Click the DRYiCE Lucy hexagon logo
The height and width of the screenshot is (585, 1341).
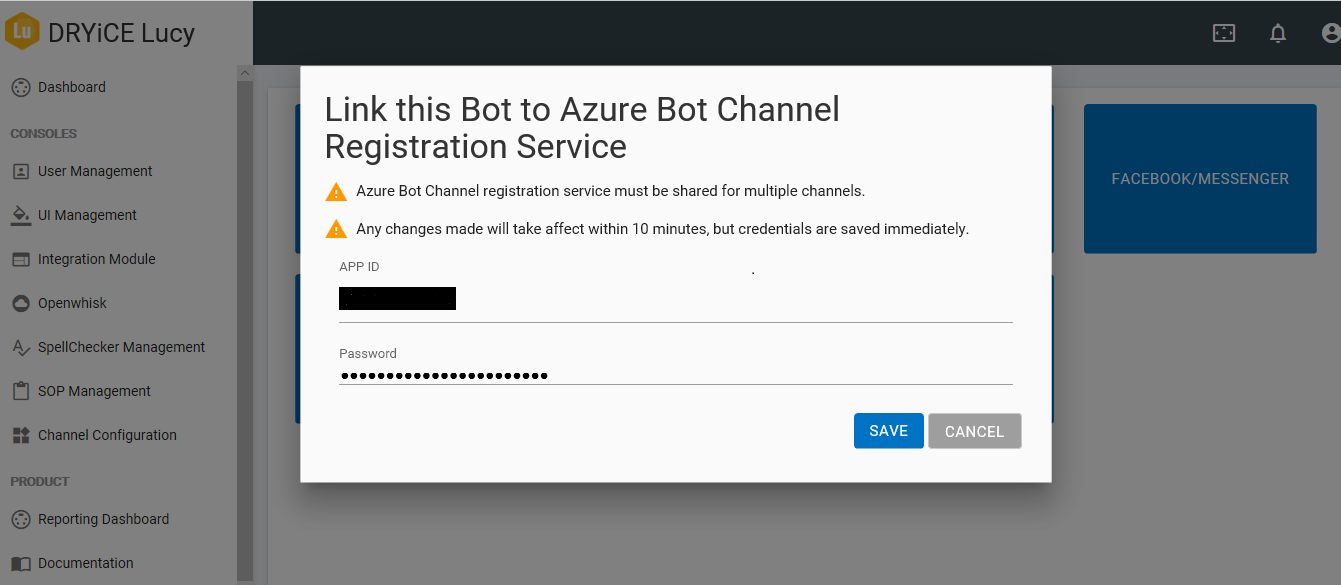[22, 31]
